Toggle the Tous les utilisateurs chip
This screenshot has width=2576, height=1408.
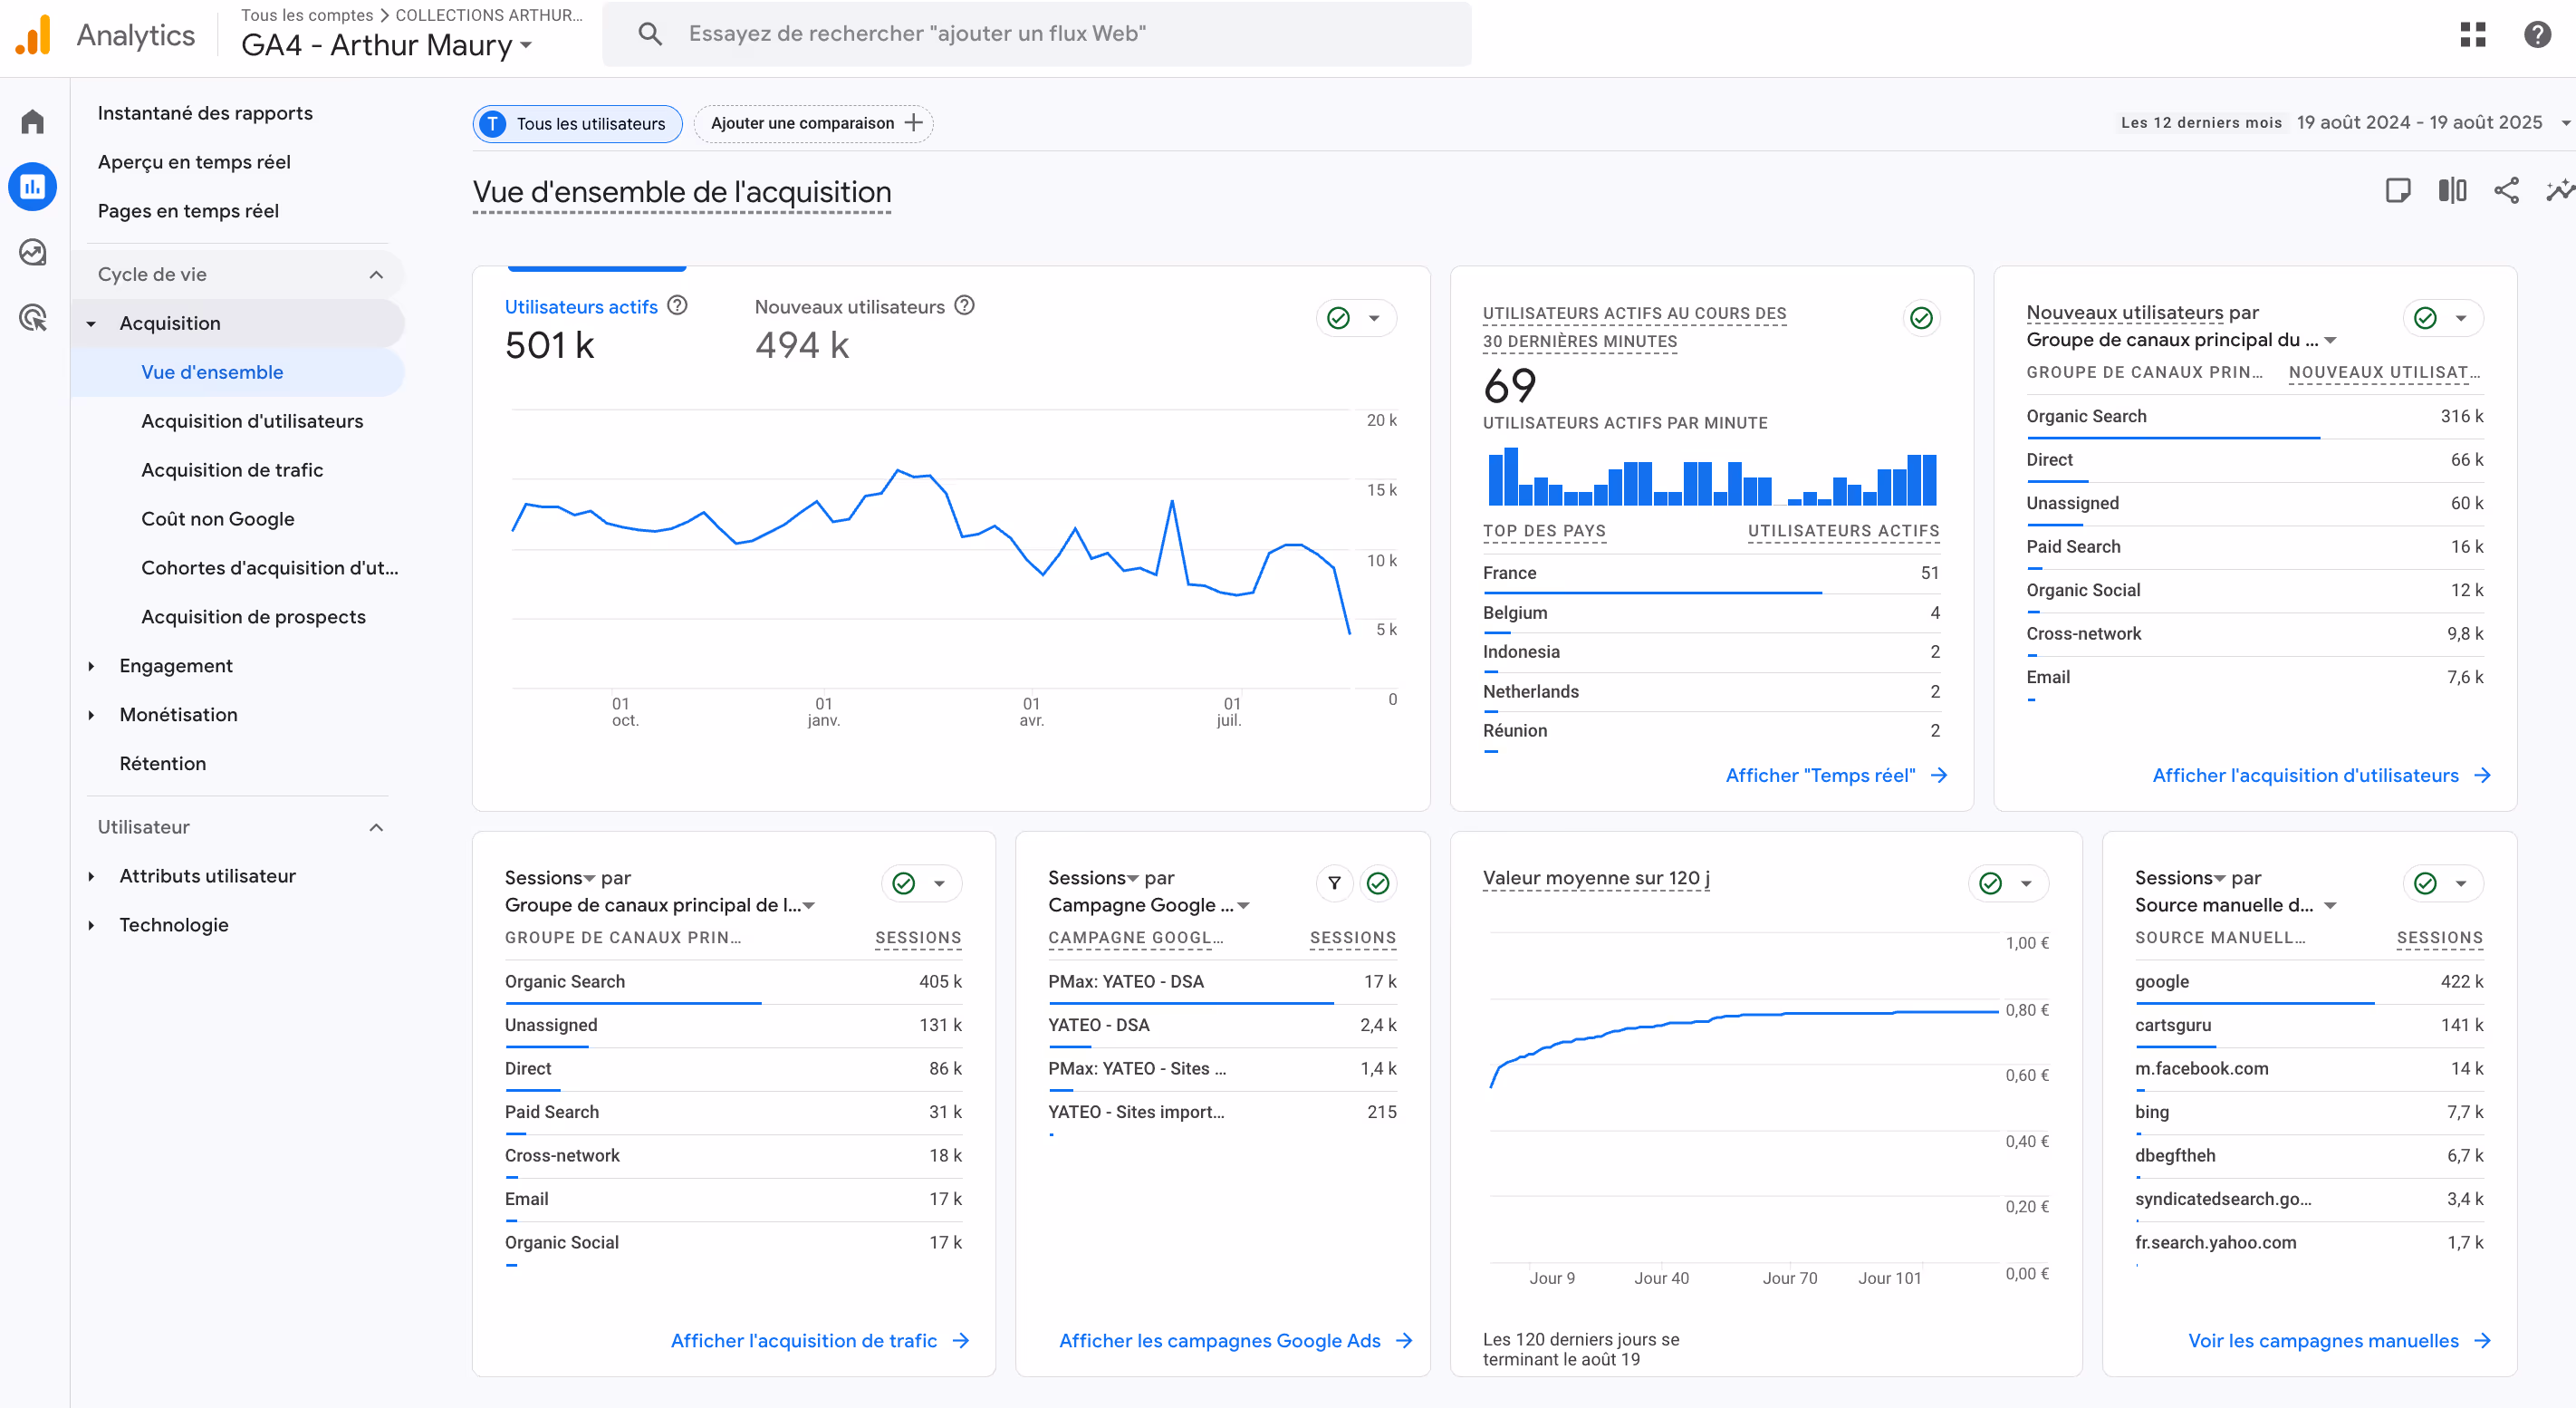577,124
